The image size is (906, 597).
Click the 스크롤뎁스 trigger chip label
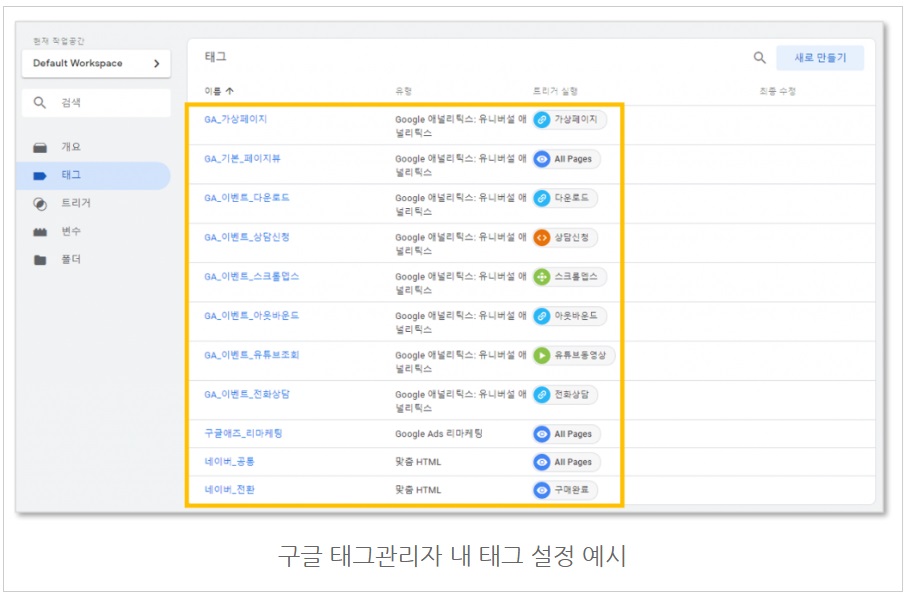[575, 276]
